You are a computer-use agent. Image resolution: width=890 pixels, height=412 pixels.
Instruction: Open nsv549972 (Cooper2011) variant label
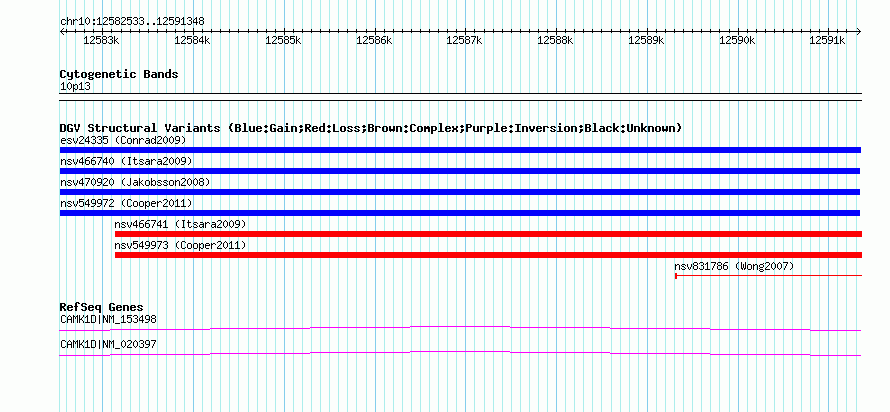tap(126, 203)
